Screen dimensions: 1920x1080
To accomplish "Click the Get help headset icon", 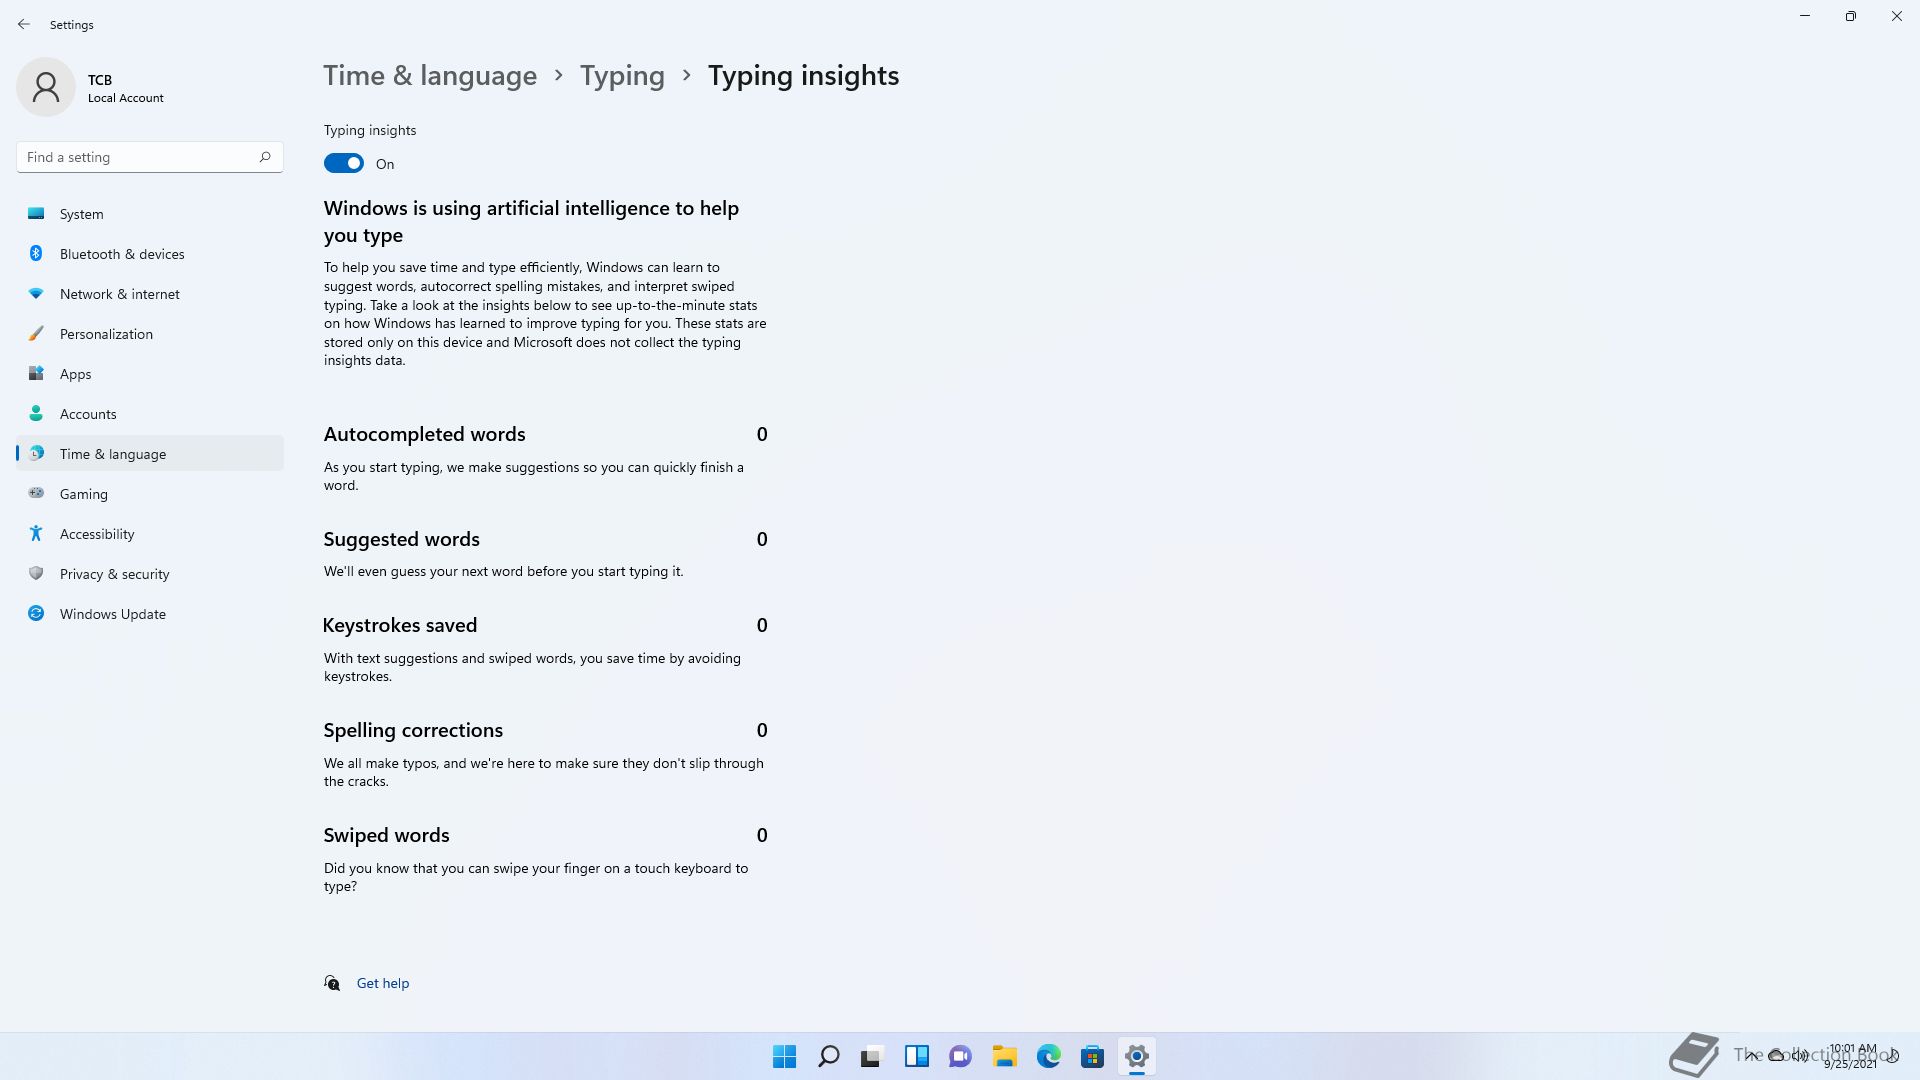I will pos(332,983).
